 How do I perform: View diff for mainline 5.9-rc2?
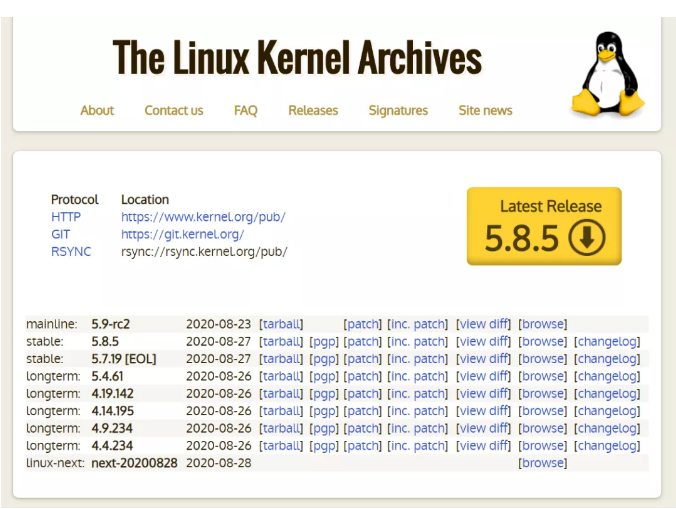[x=483, y=324]
